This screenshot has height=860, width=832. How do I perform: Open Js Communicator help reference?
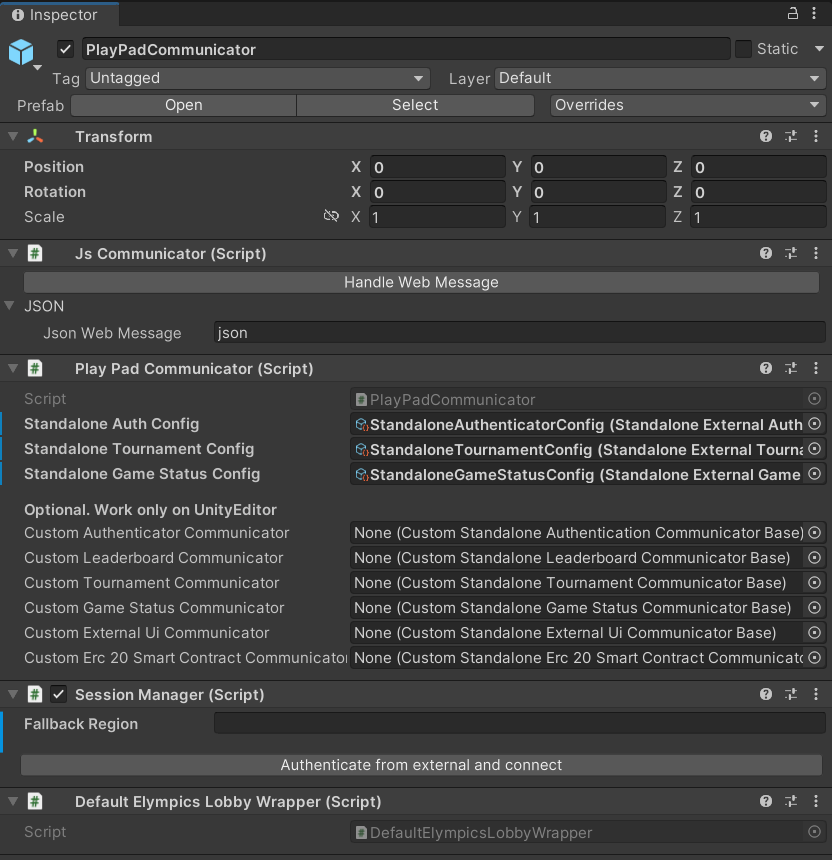(x=766, y=253)
